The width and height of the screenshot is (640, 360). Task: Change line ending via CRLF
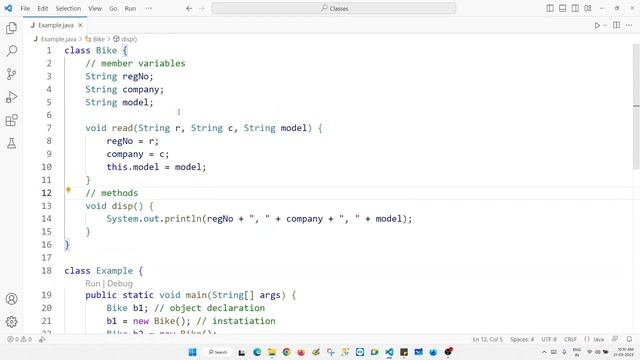tap(570, 339)
